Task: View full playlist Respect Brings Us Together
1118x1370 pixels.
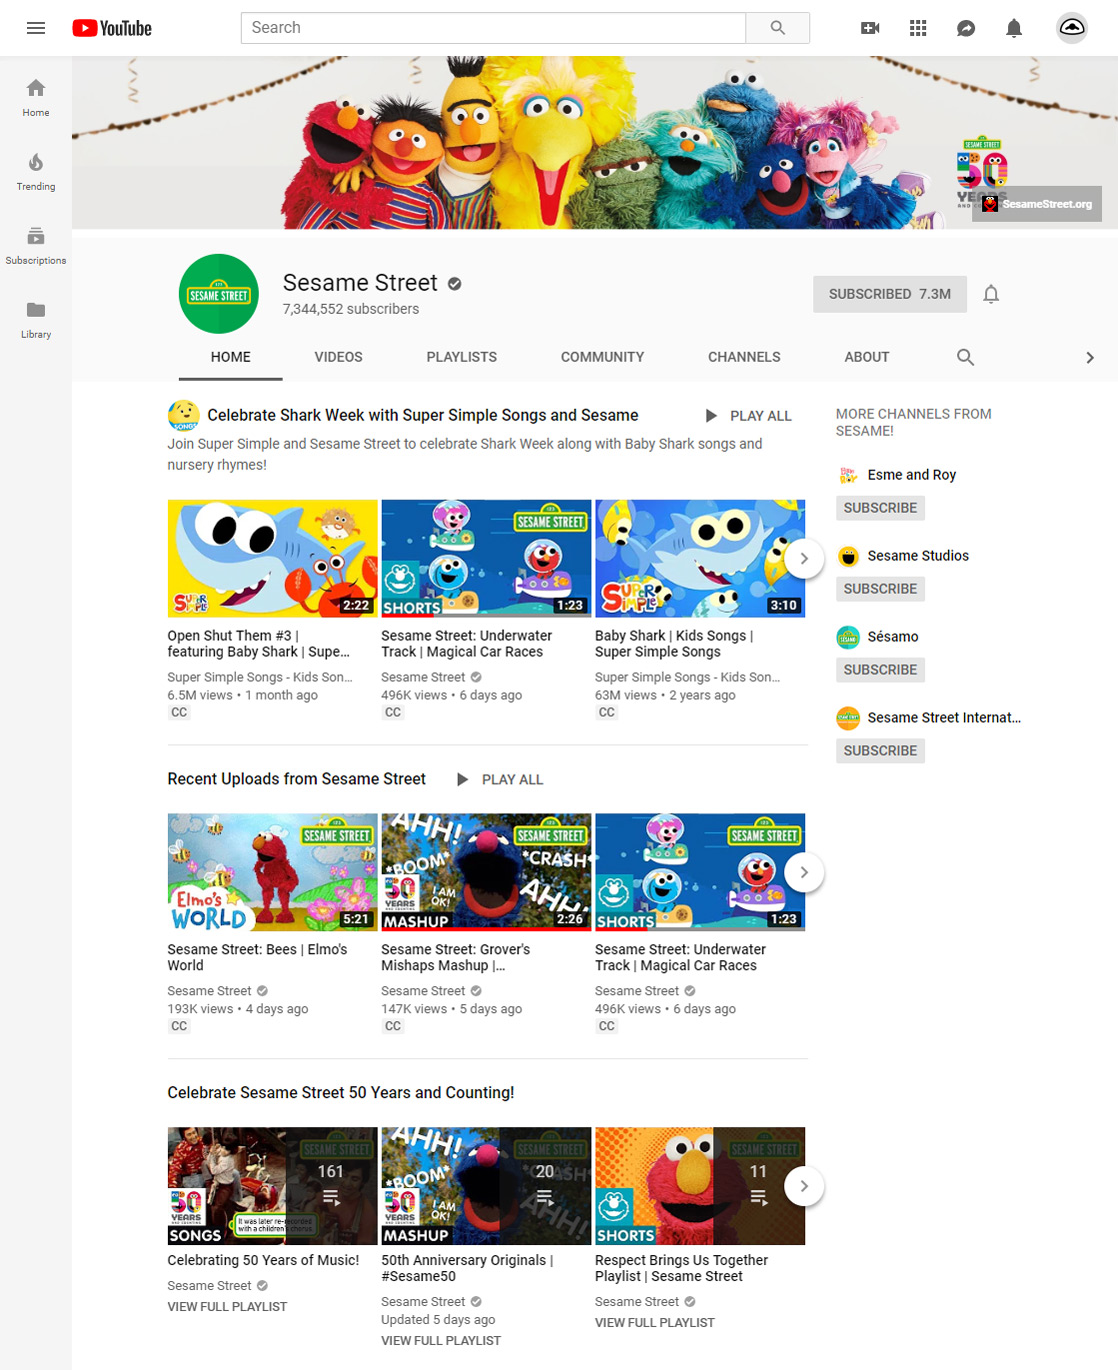Action: click(655, 1323)
